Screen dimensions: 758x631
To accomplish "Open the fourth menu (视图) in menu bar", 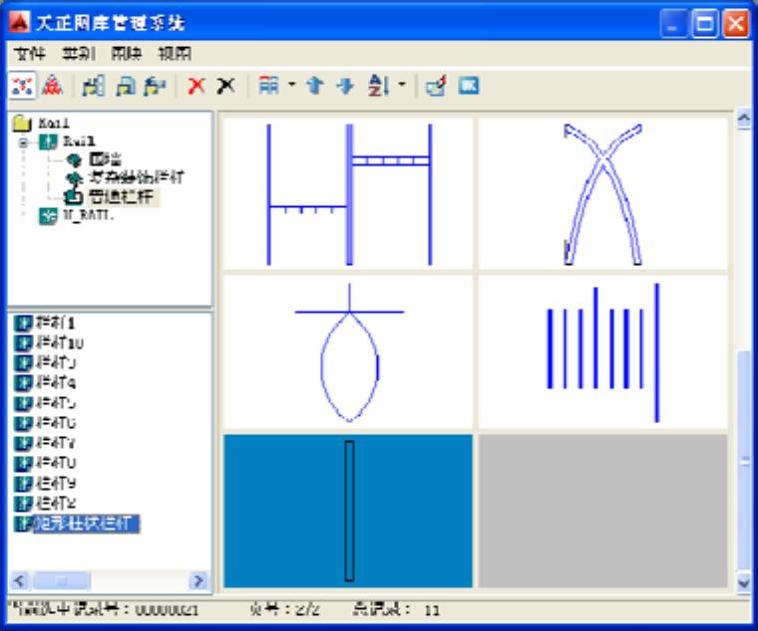I will point(175,53).
